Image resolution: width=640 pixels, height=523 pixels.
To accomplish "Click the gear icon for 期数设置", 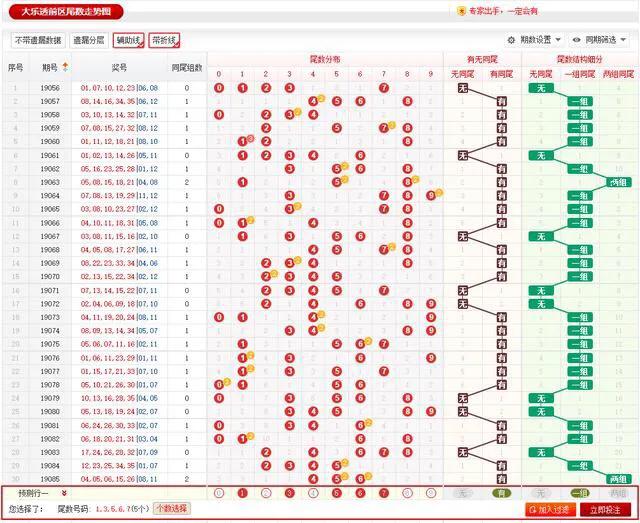I will 511,40.
